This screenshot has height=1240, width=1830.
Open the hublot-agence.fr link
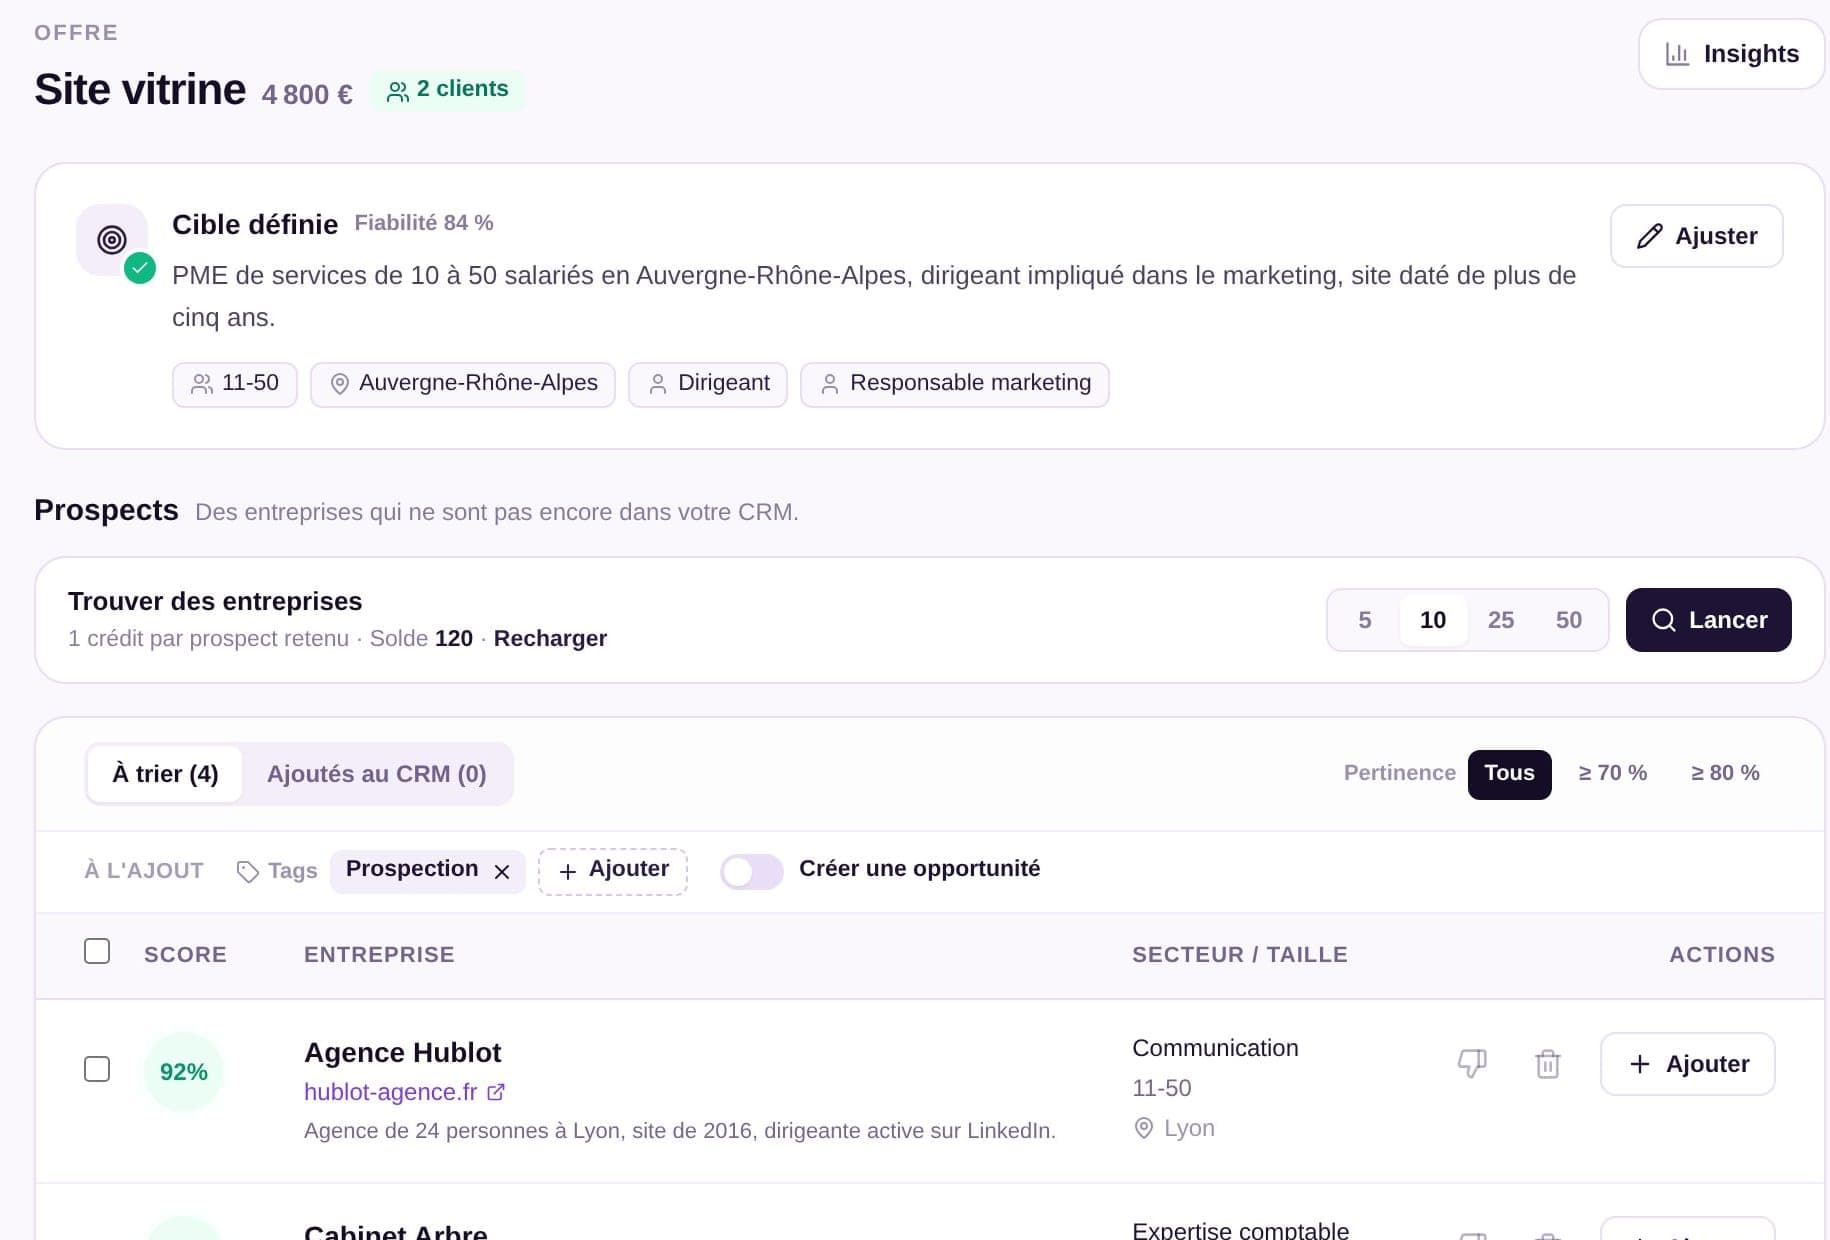coord(404,1092)
